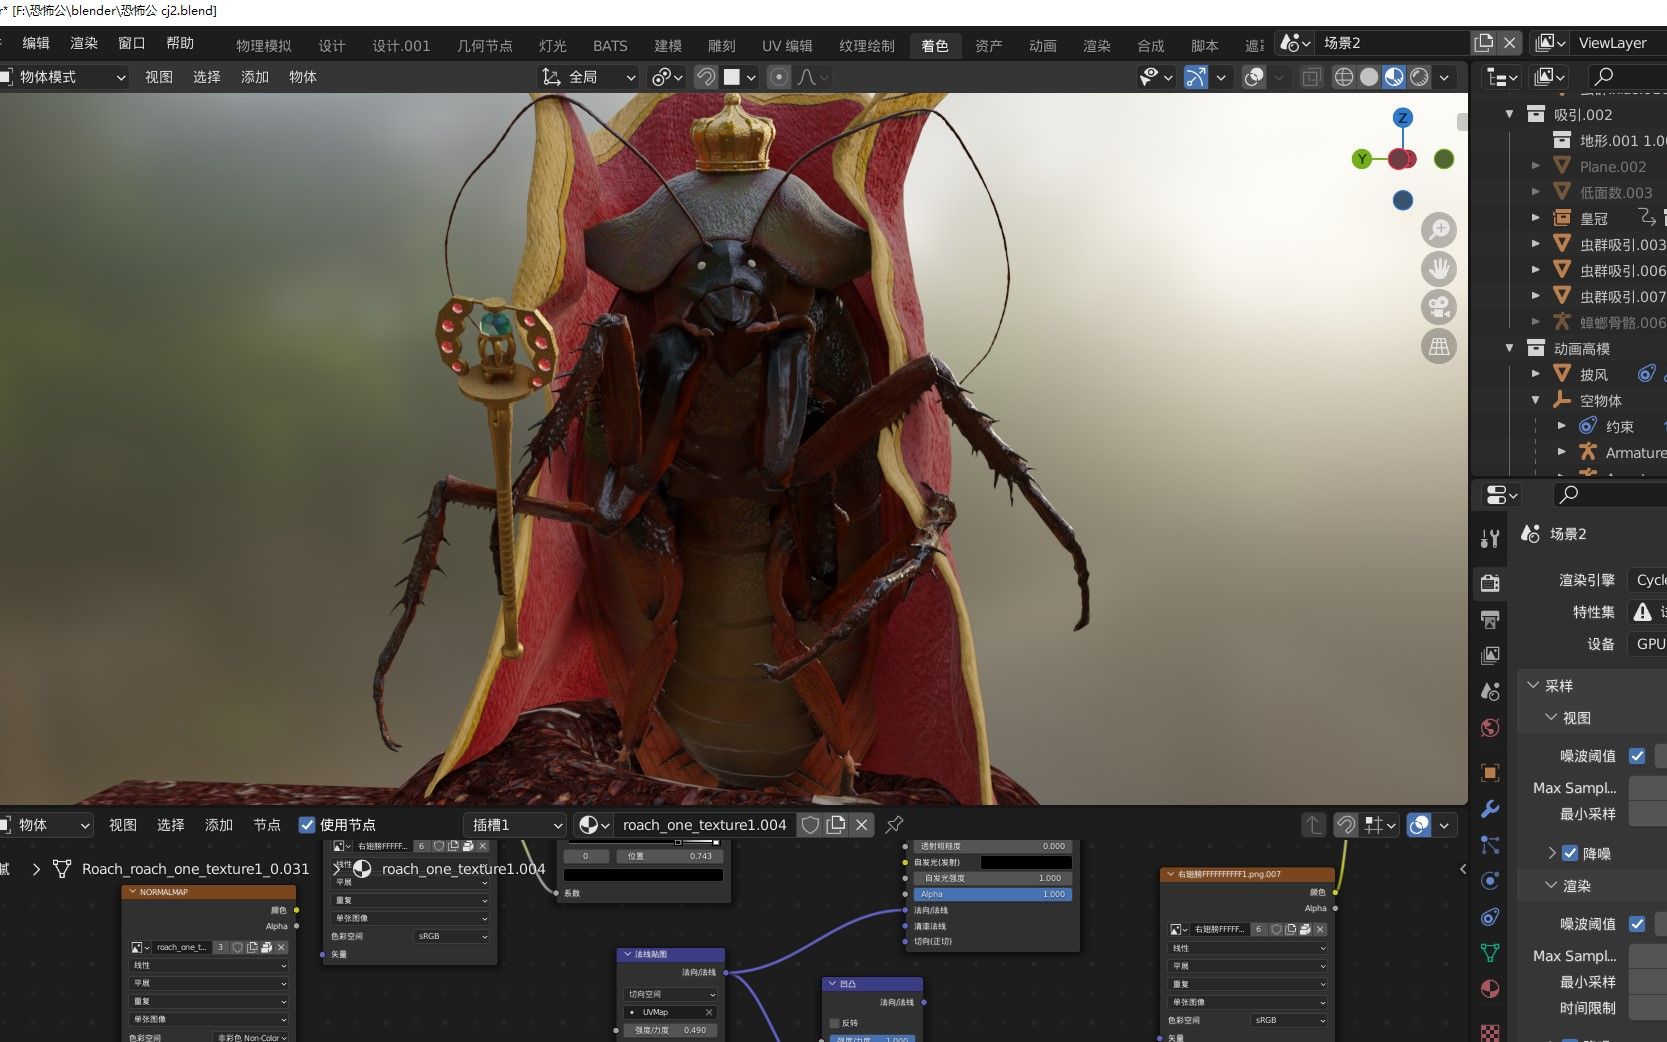Open node editor 节点 menu
The image size is (1667, 1042).
coord(267,825)
